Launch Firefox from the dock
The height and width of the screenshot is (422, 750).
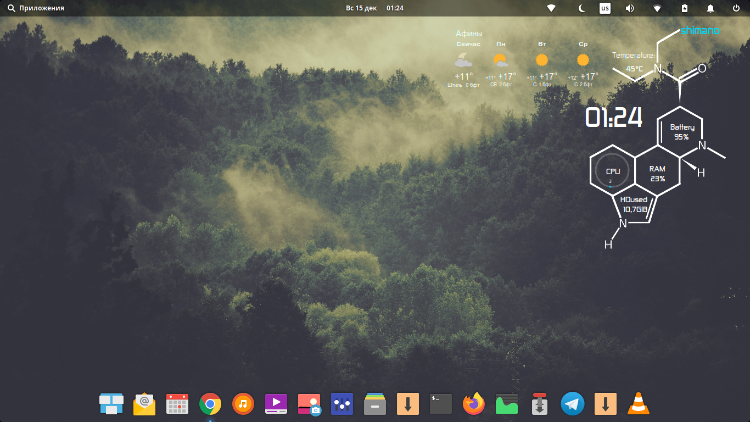(473, 404)
